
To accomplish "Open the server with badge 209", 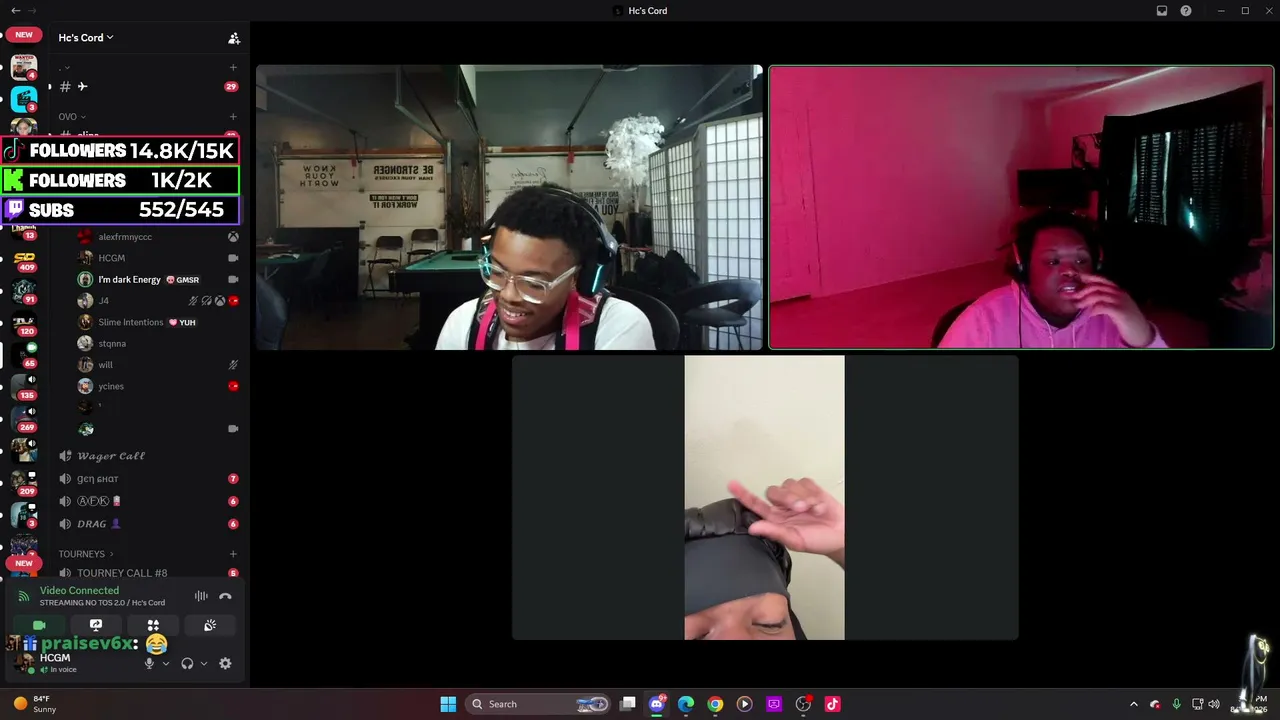I will [24, 483].
